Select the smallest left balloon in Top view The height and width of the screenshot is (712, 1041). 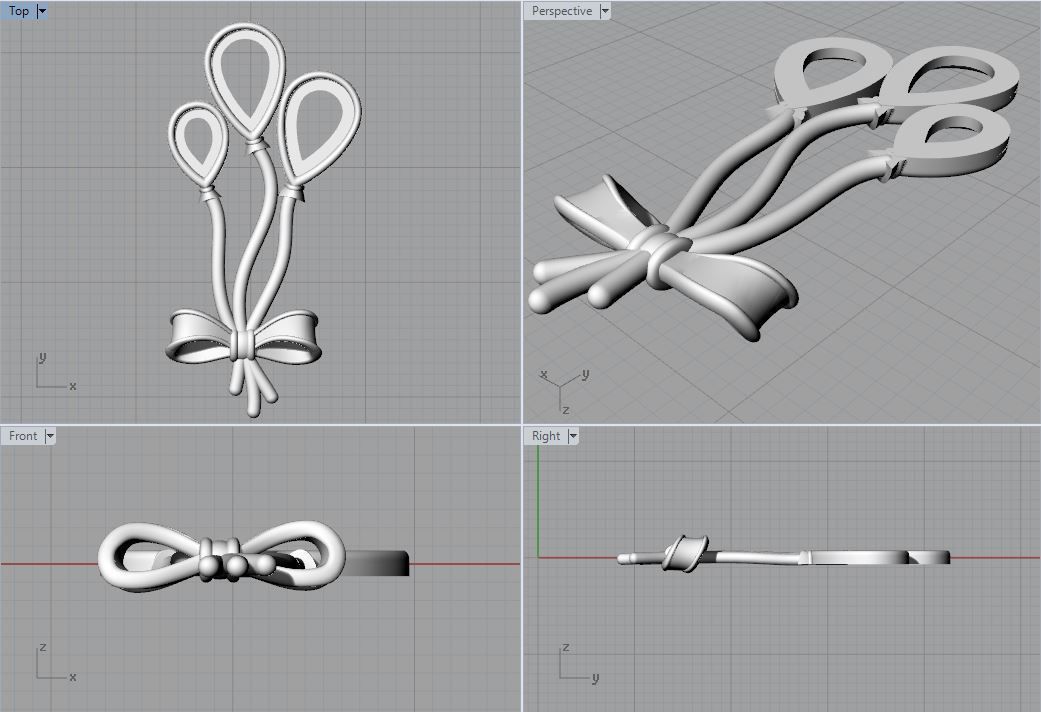[x=198, y=145]
